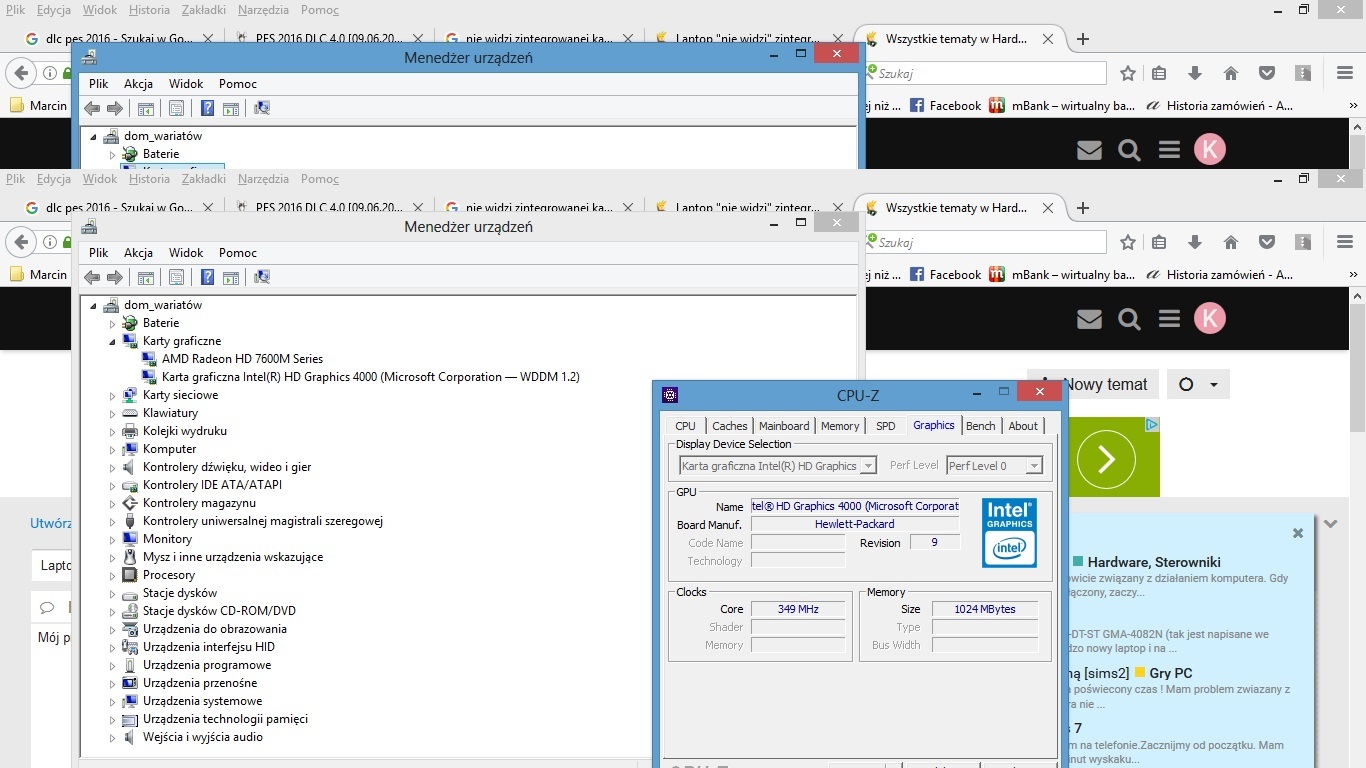This screenshot has height=768, width=1366.
Task: Click the Intel HD Graphics 4000 device icon
Action: pos(149,377)
